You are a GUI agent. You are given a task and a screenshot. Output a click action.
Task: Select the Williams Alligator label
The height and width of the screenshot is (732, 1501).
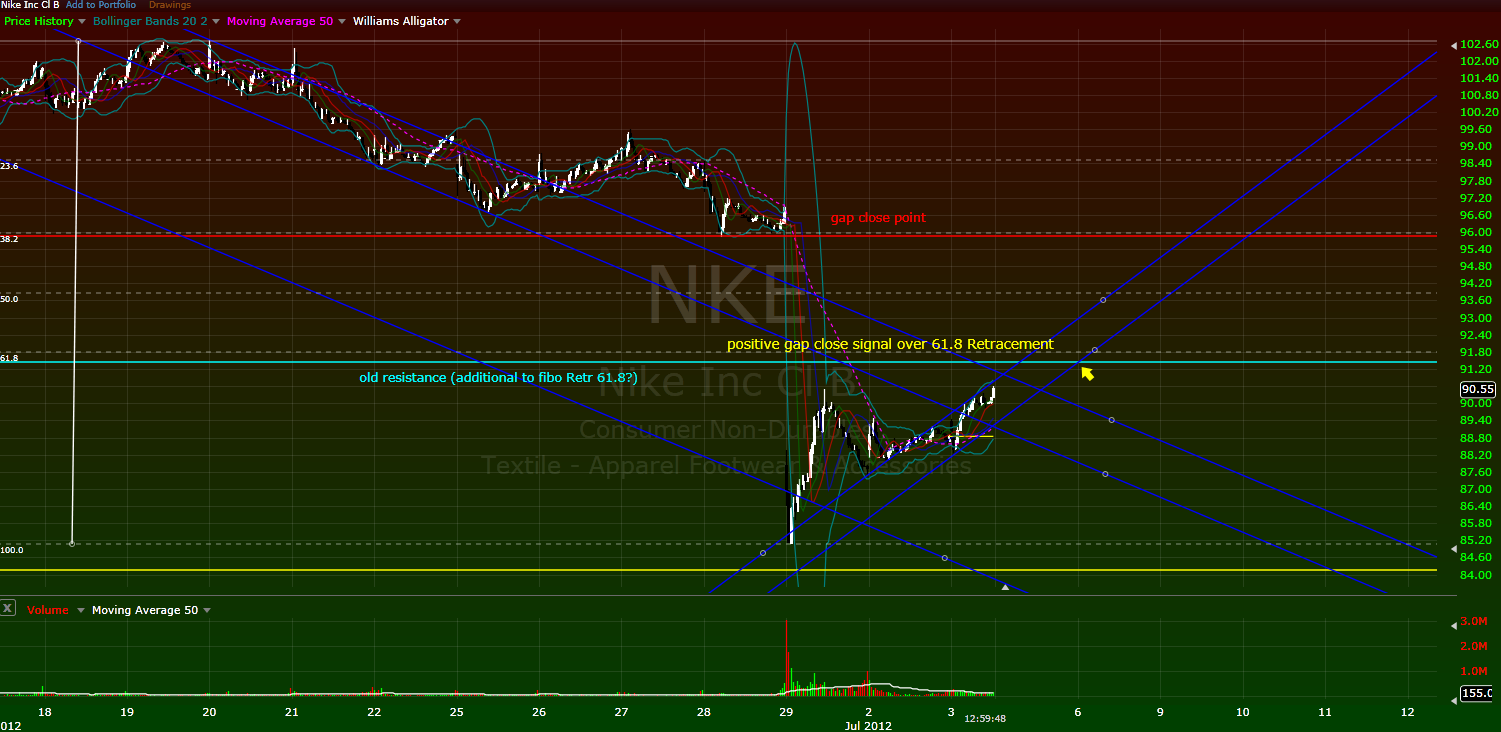point(401,21)
